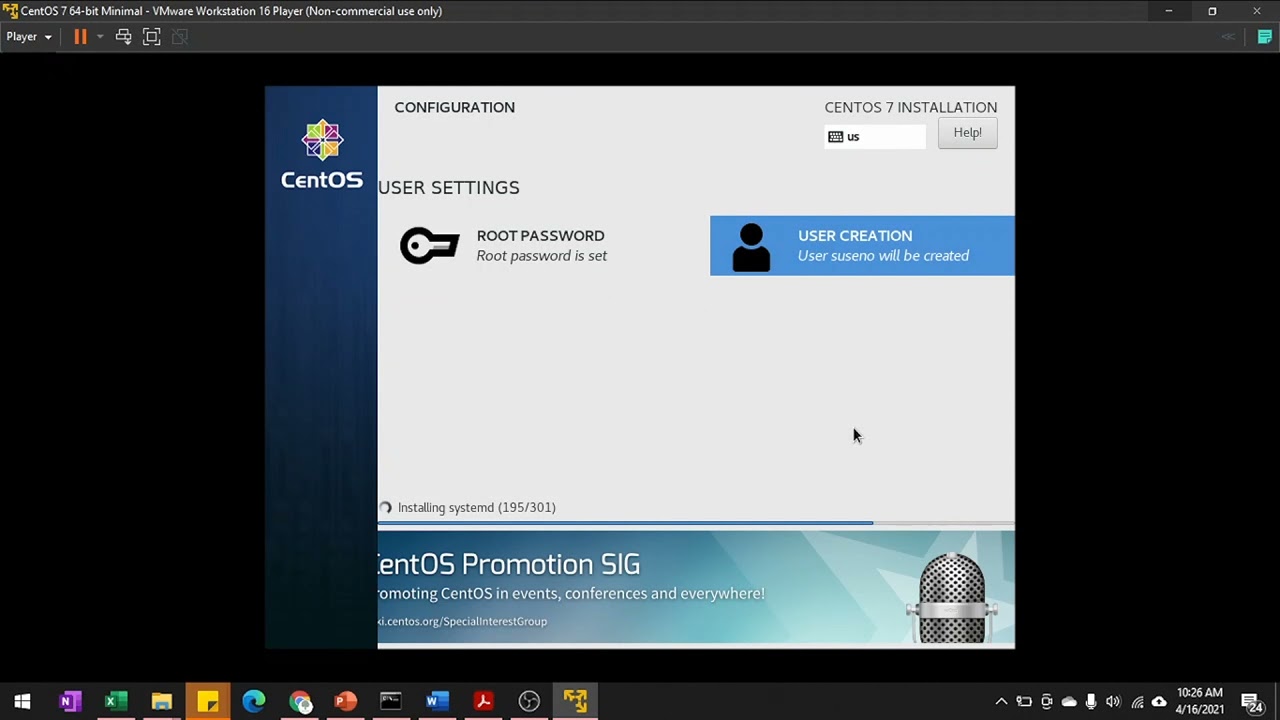Click the battery status tray icon
The width and height of the screenshot is (1280, 720).
[1024, 701]
